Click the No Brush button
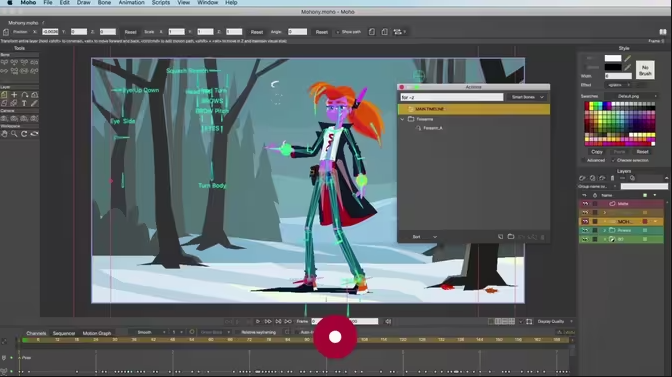This screenshot has width=672, height=377. pos(645,70)
